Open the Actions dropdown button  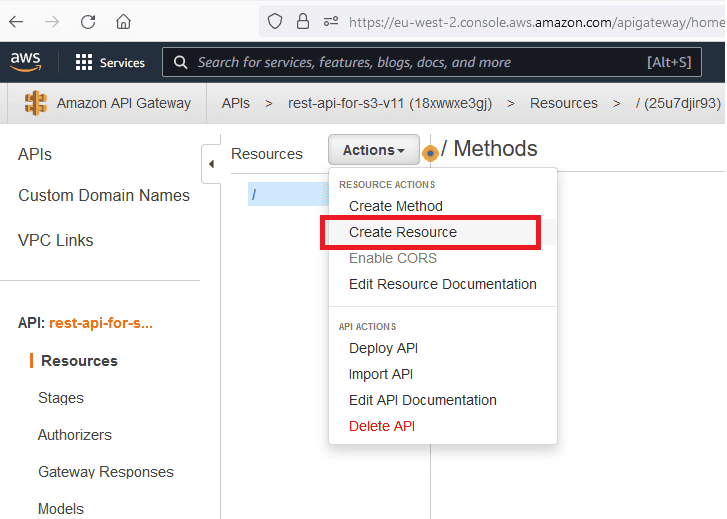(x=374, y=150)
